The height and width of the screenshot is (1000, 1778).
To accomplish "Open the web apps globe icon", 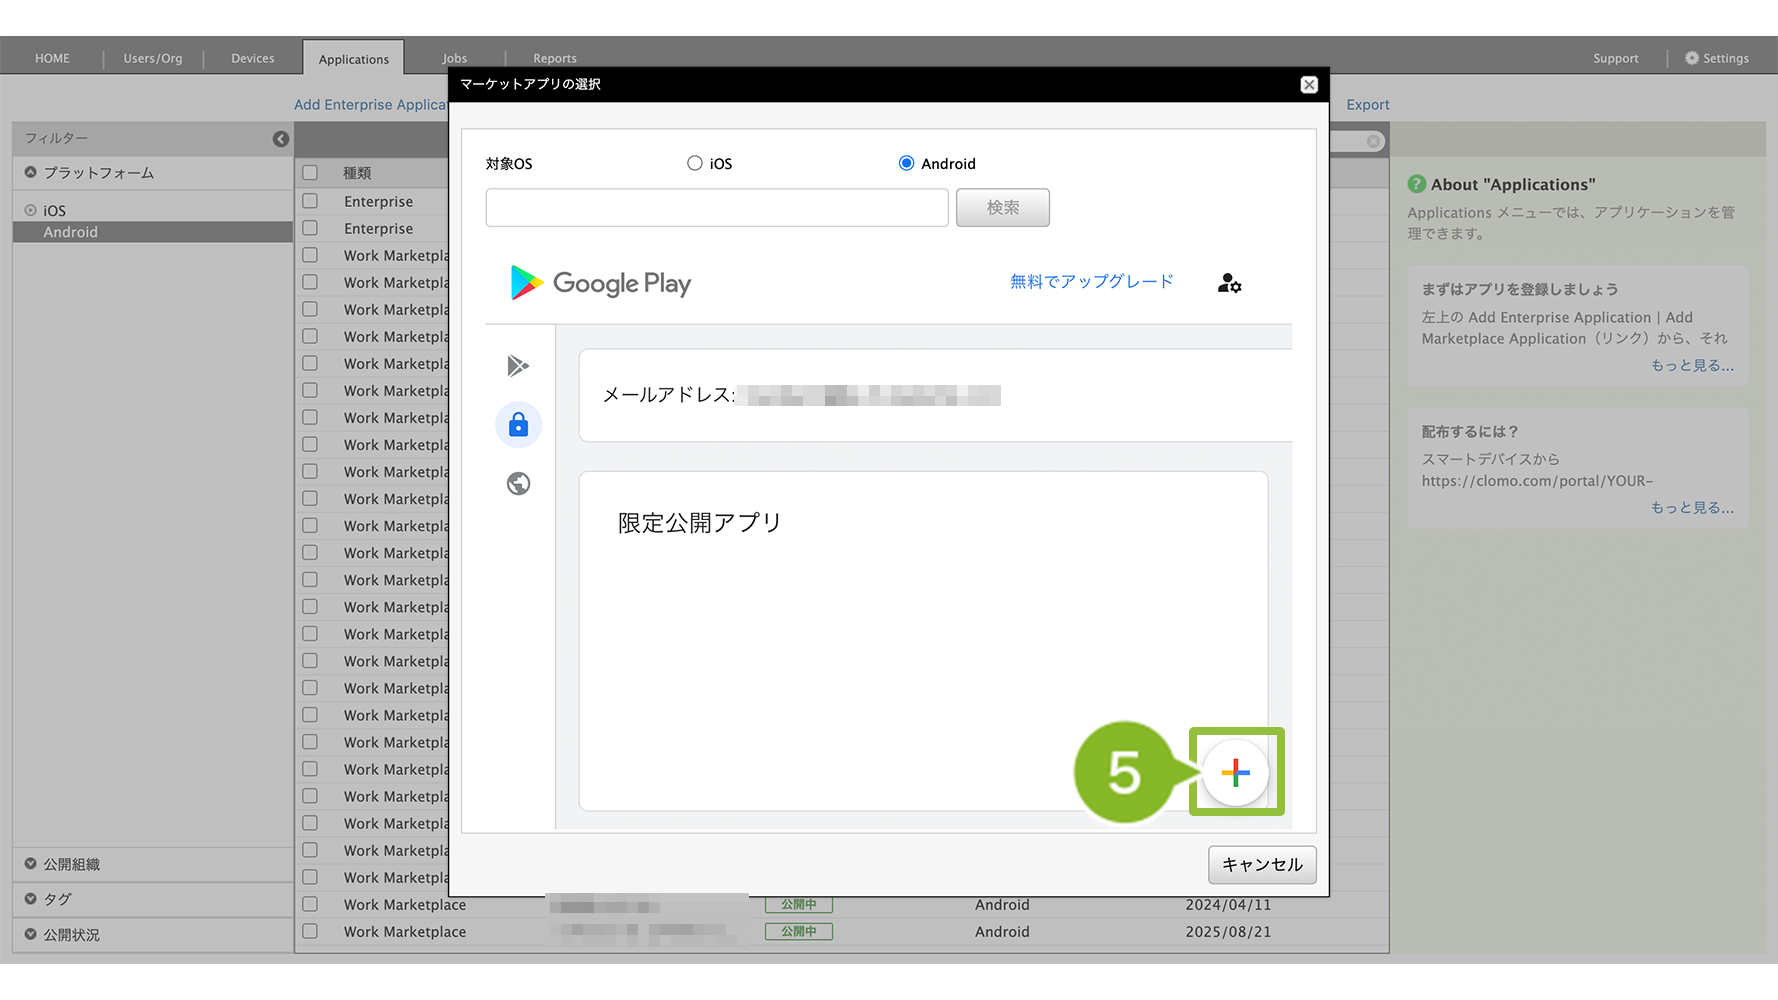I will point(518,484).
